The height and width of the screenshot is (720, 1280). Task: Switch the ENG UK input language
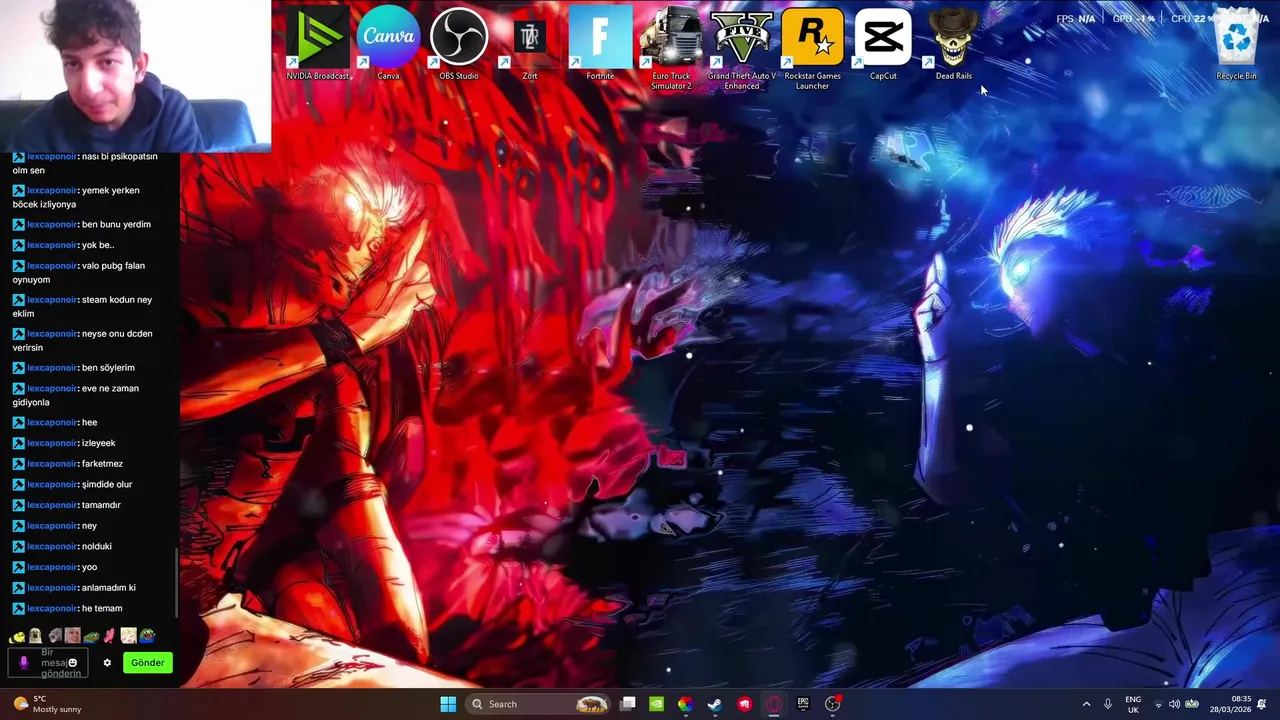pos(1133,704)
